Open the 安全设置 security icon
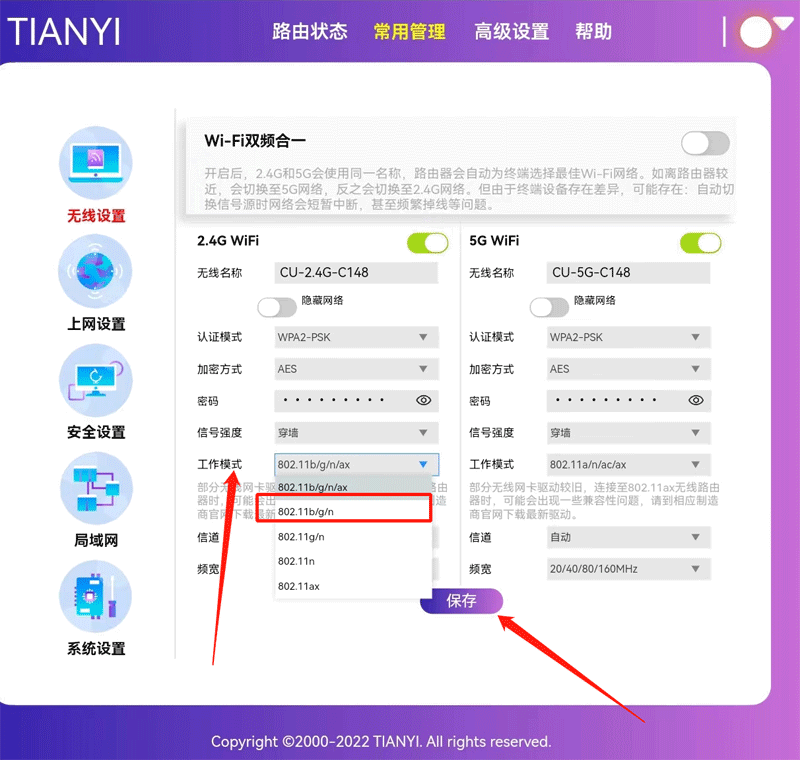 pos(95,382)
